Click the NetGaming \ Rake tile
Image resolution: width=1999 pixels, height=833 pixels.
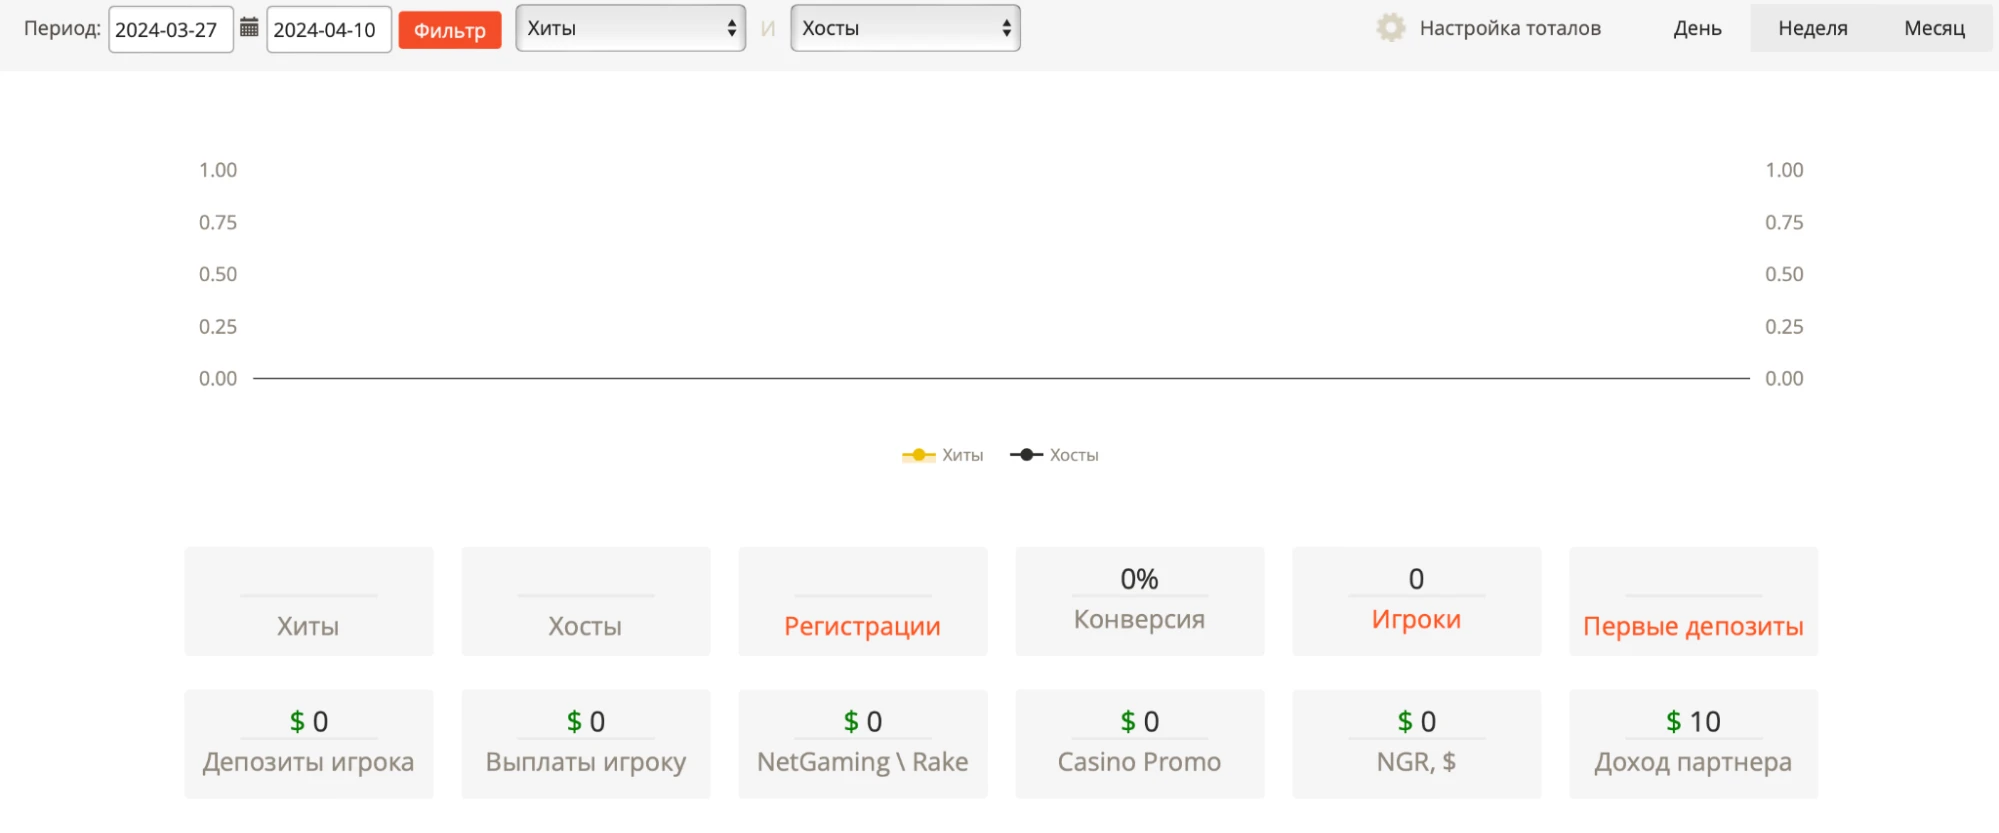pos(863,744)
